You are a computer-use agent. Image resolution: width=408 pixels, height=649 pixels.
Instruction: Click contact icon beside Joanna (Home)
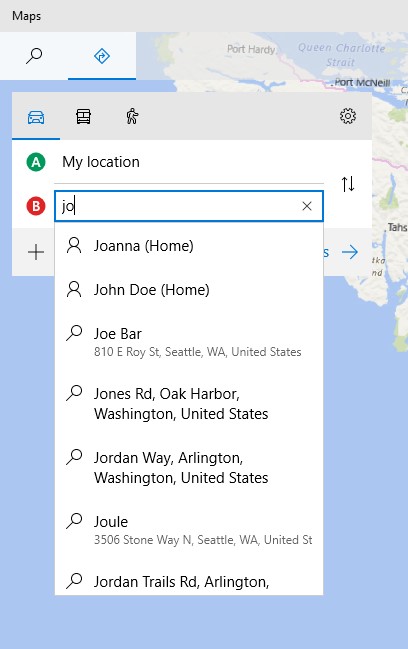point(74,245)
